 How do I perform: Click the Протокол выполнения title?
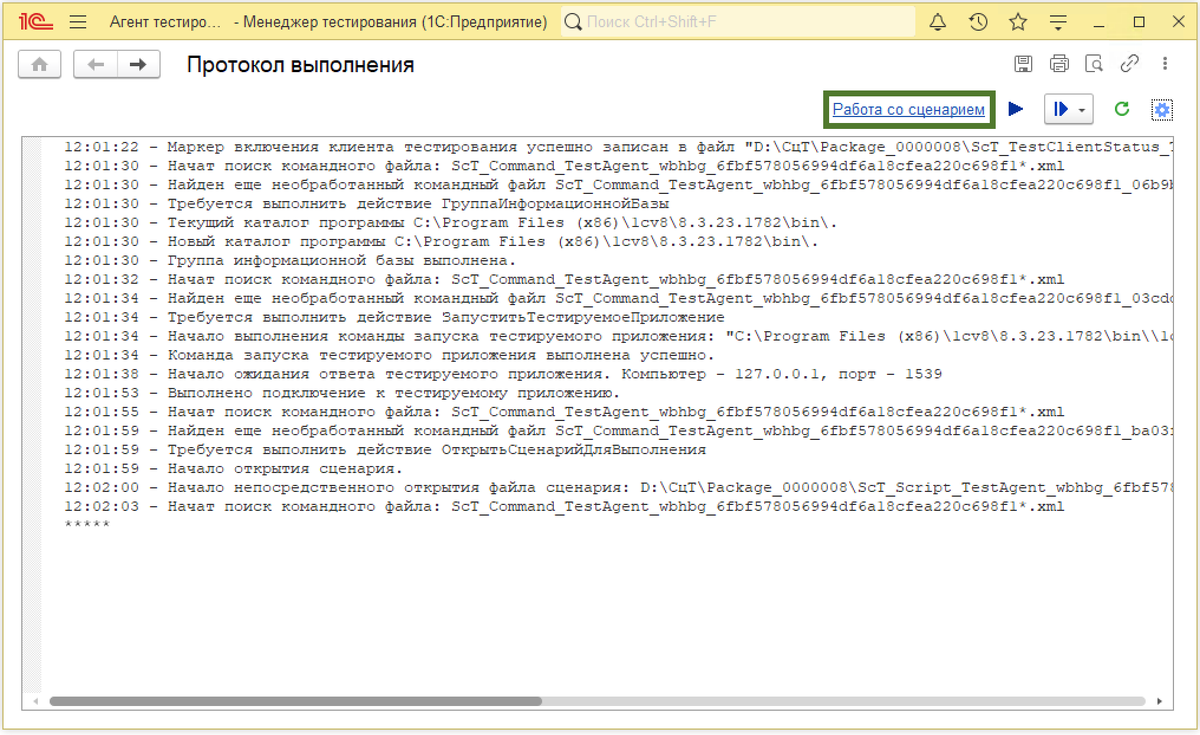point(301,65)
